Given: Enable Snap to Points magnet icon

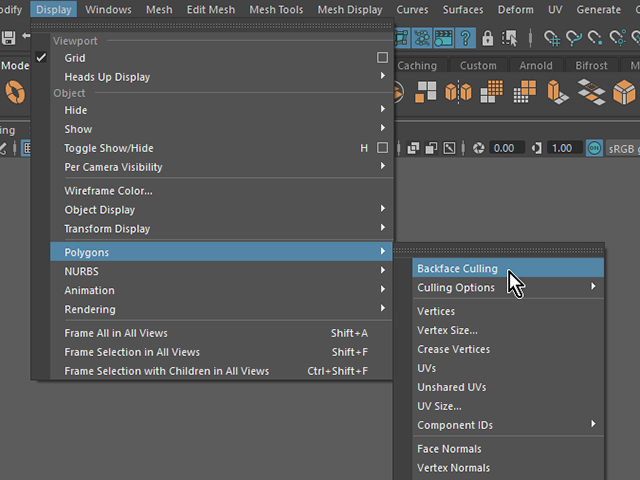Looking at the screenshot, I should 595,38.
